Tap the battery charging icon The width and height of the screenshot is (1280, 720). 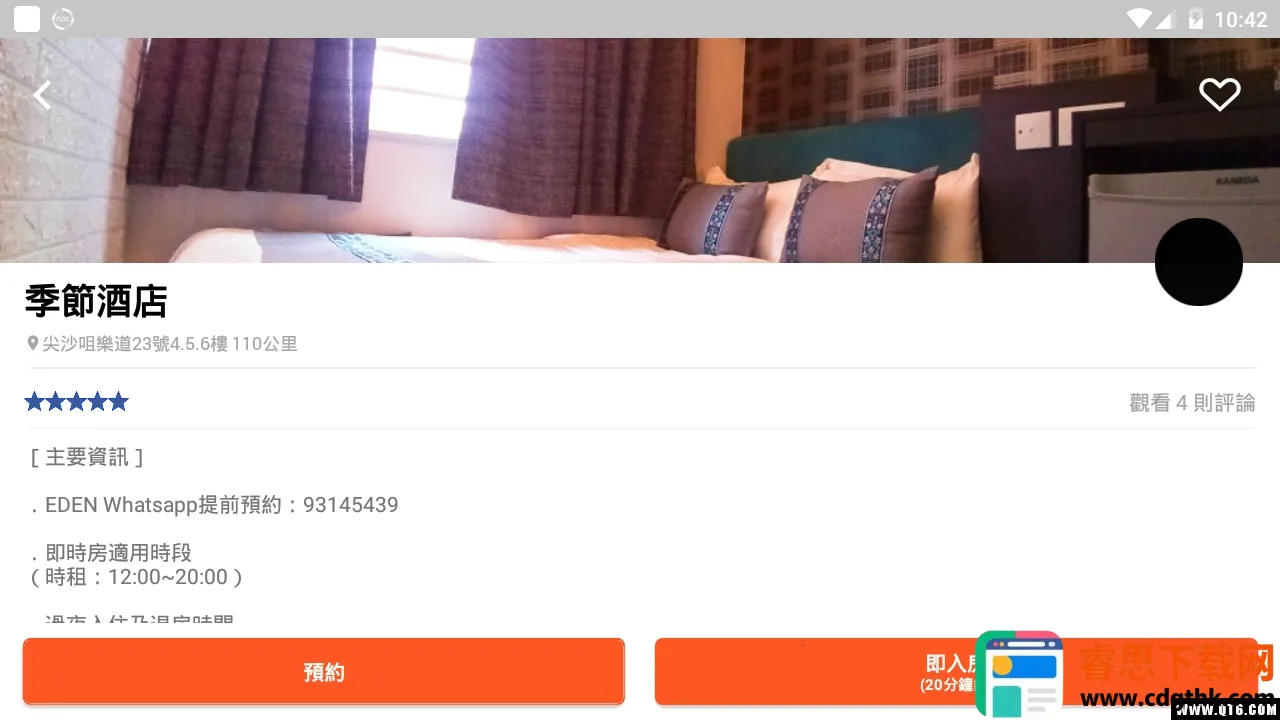pyautogui.click(x=1195, y=18)
